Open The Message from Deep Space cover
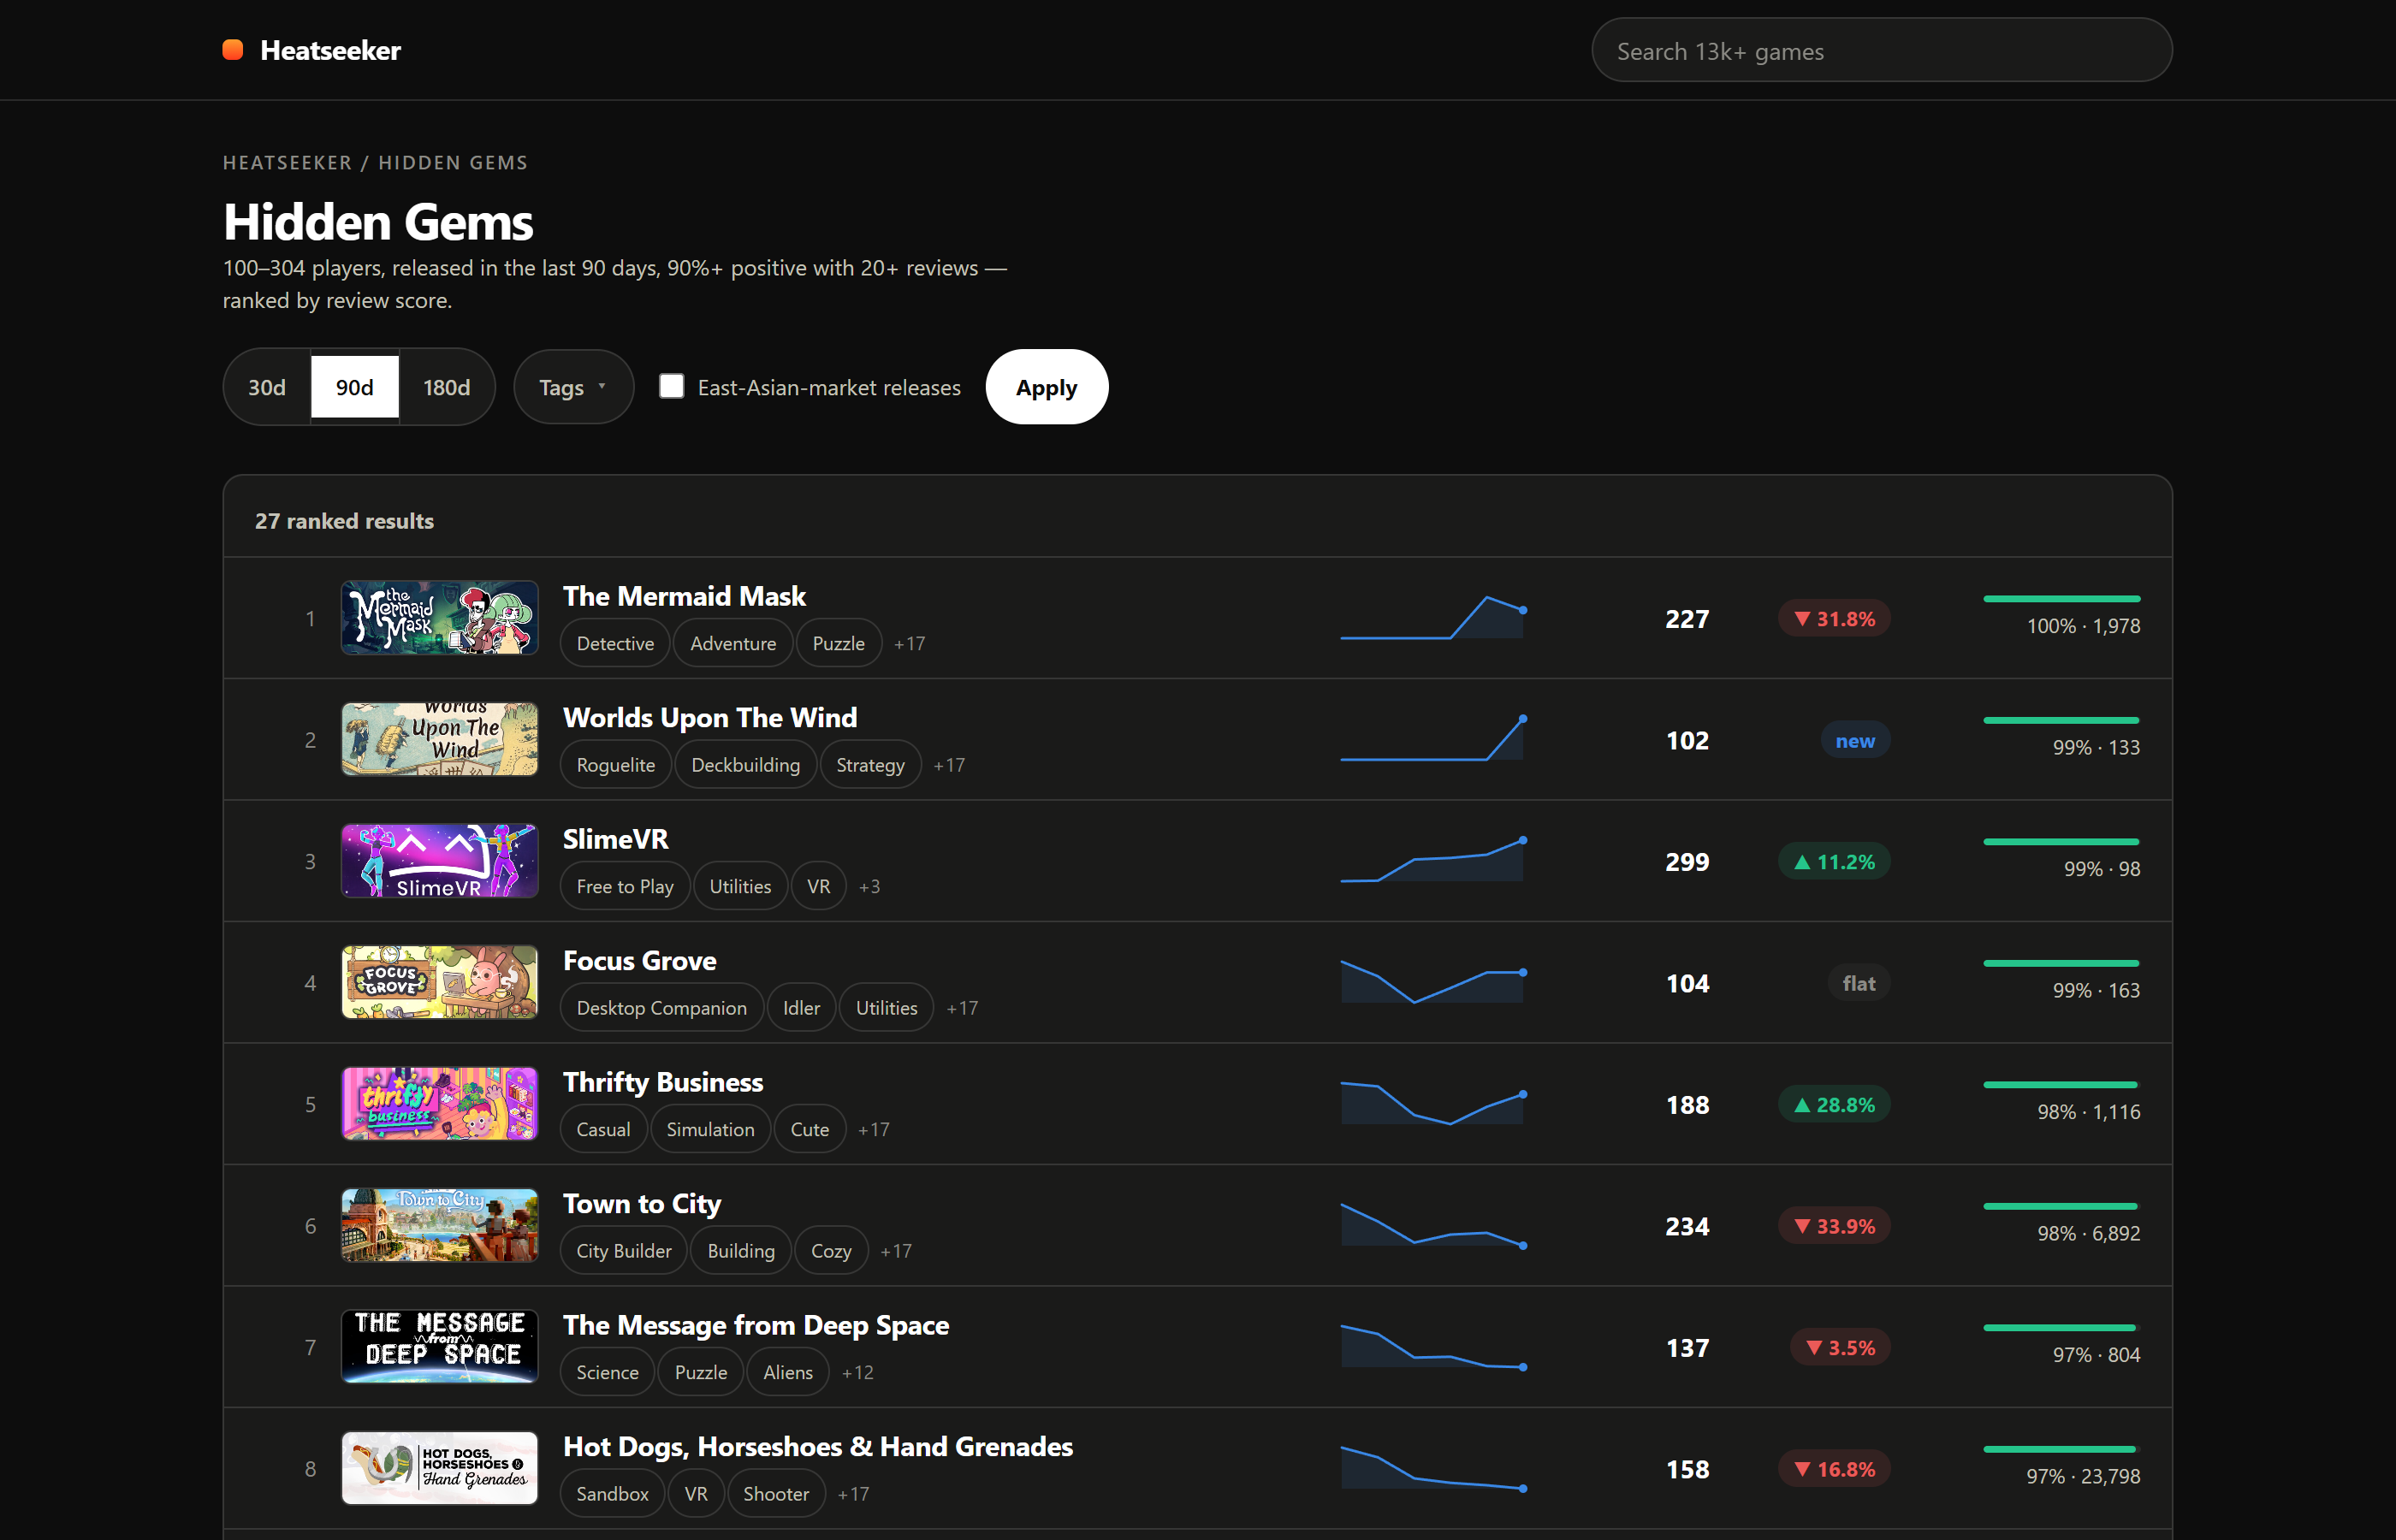Viewport: 2396px width, 1540px height. coord(440,1347)
